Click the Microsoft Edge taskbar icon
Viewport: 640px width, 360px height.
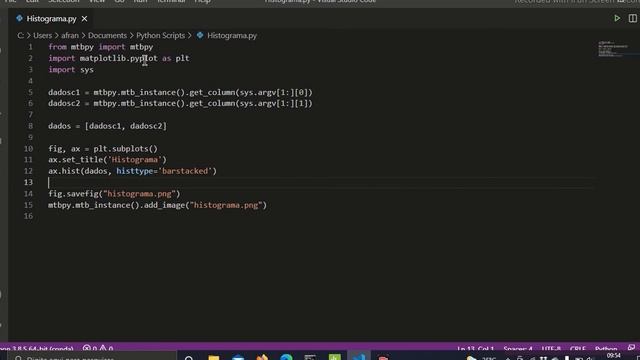click(x=286, y=357)
